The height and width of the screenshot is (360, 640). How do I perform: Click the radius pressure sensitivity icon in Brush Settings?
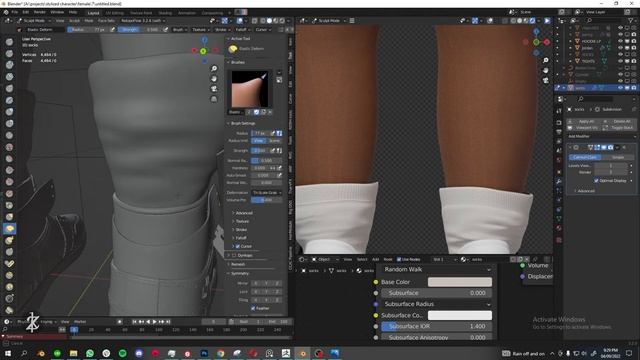pos(273,133)
